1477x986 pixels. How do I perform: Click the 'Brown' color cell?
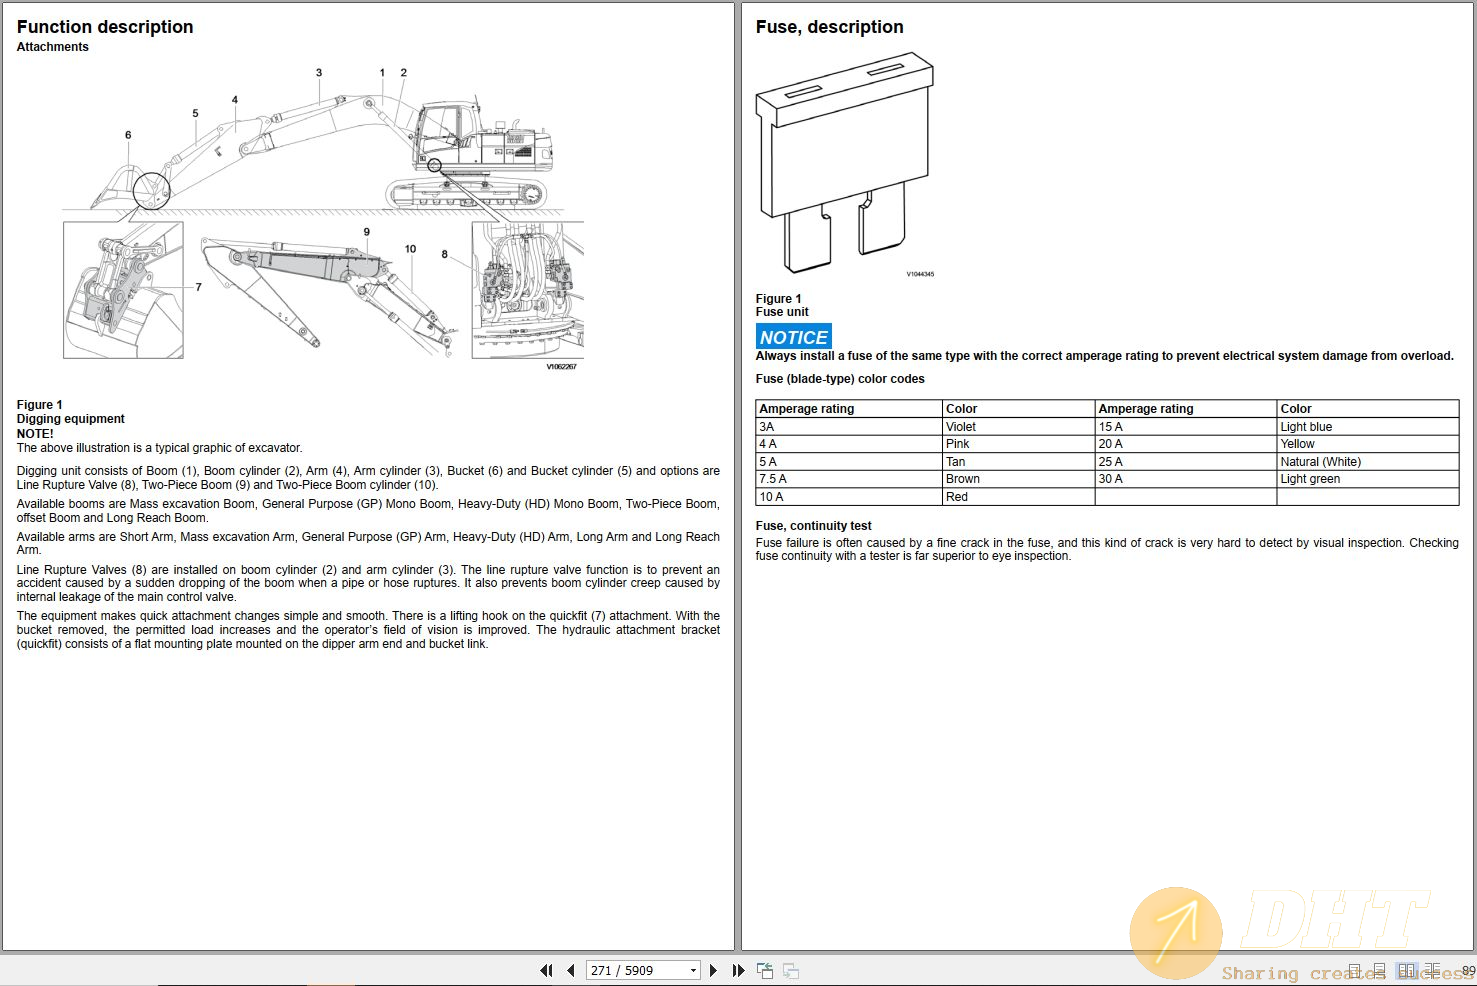pos(1018,479)
